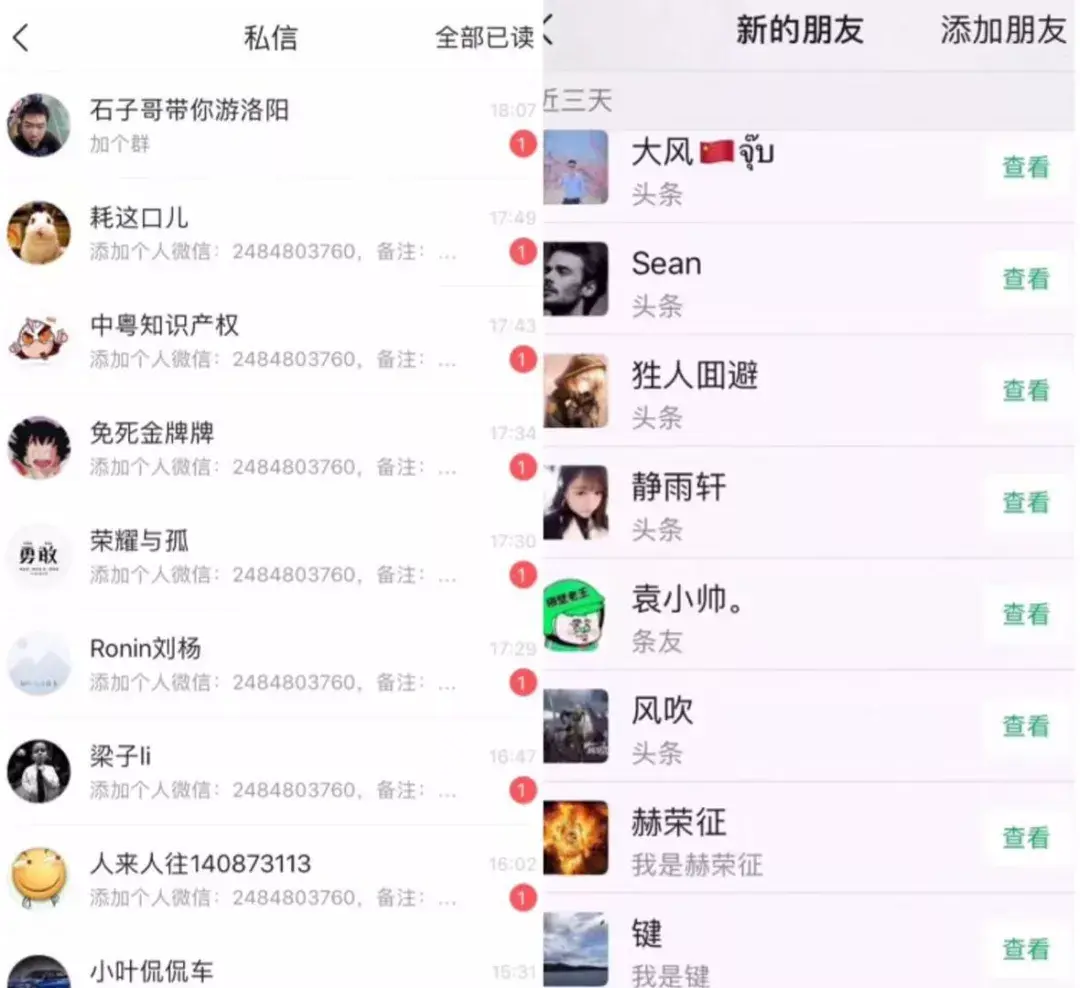Viewport: 1080px width, 988px height.
Task: View request from 狌人囬避
Action: (x=1026, y=391)
